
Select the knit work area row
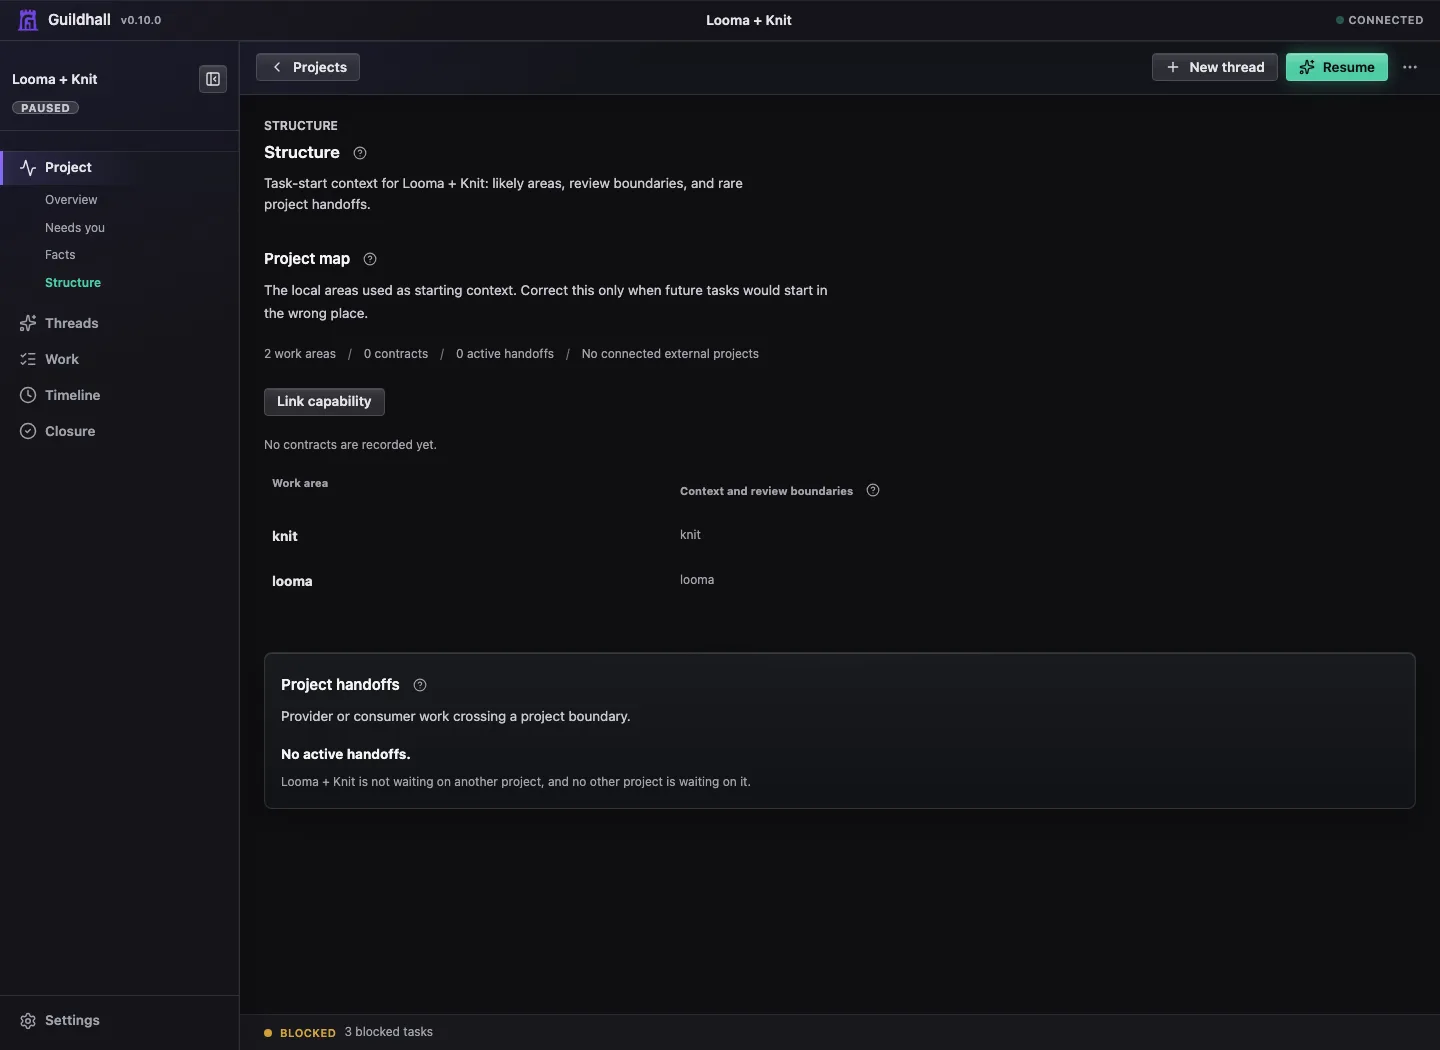(x=840, y=536)
